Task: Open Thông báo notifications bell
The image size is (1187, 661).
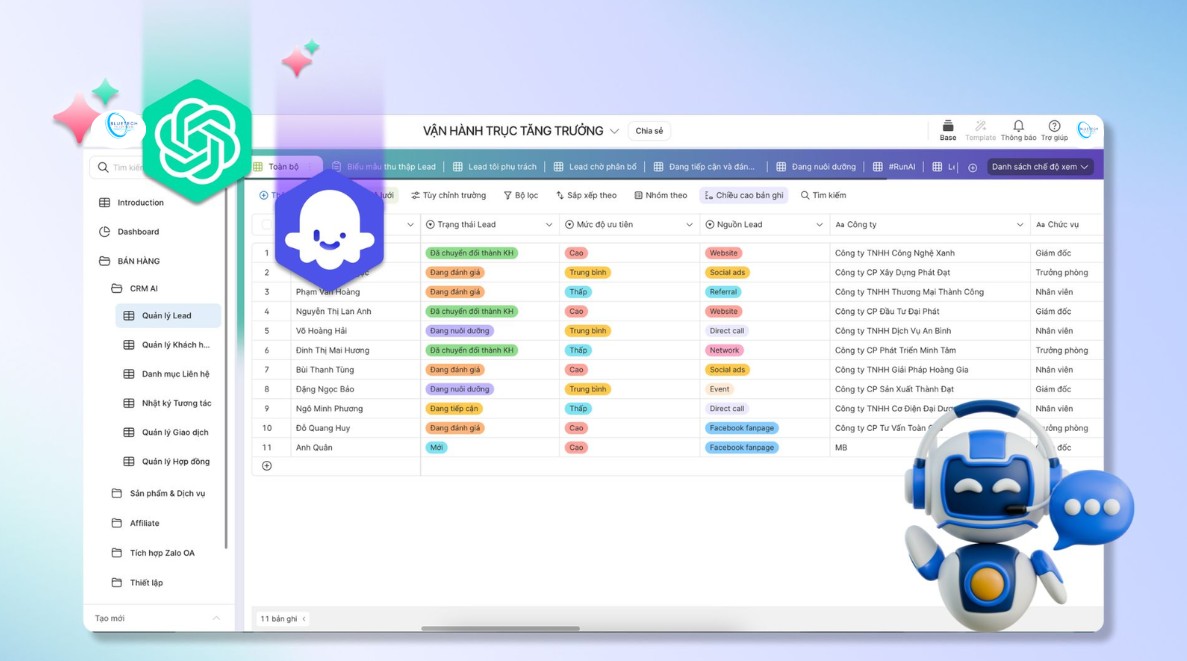Action: click(1018, 130)
